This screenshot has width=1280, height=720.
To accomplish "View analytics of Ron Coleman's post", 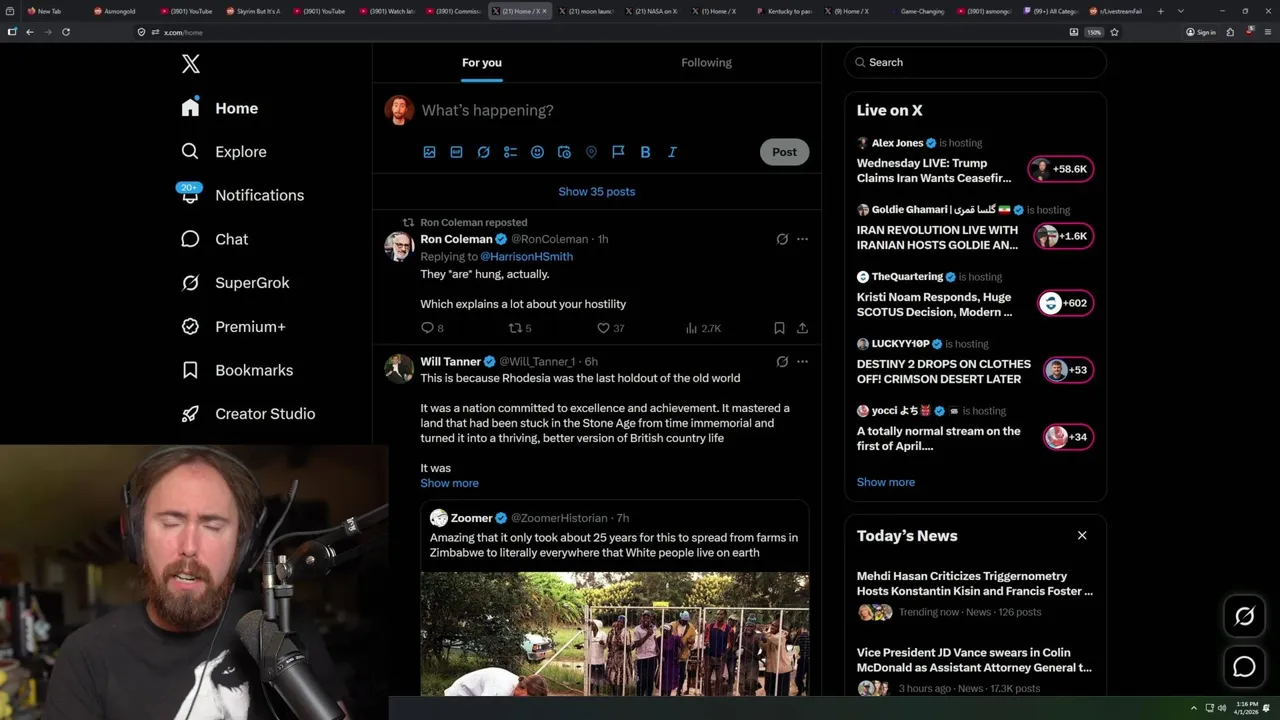I will coord(703,328).
